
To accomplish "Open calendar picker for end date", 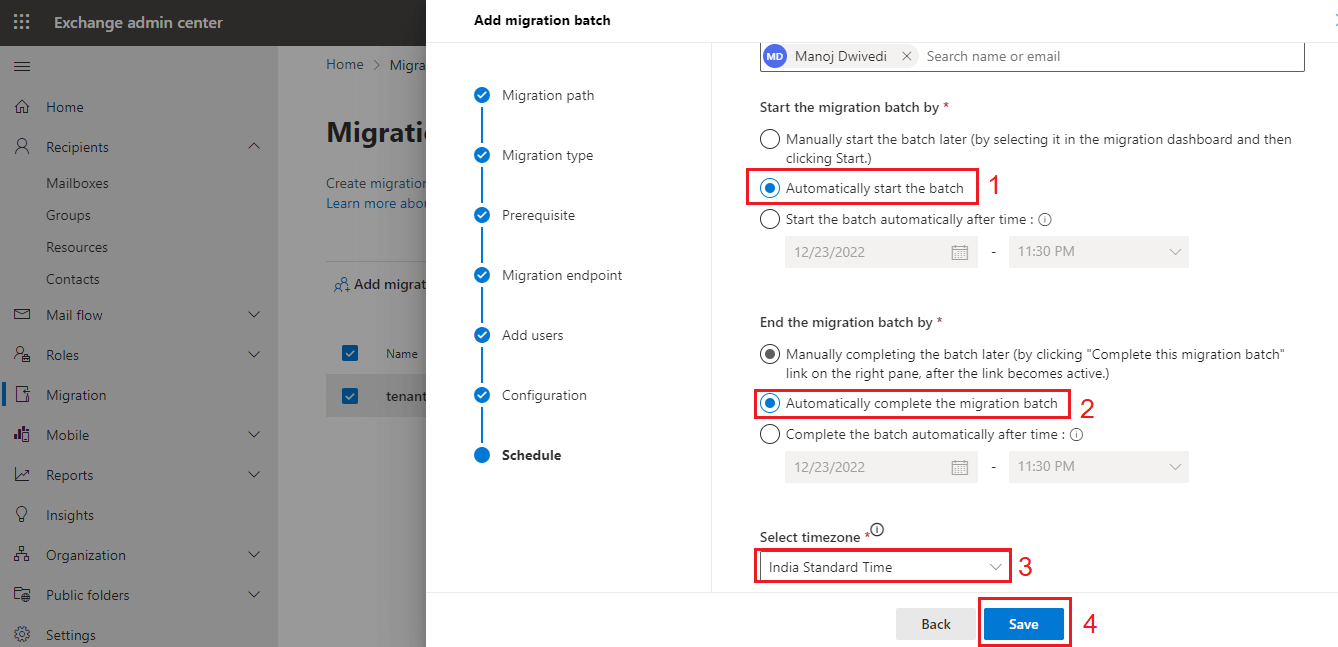I will [x=959, y=467].
